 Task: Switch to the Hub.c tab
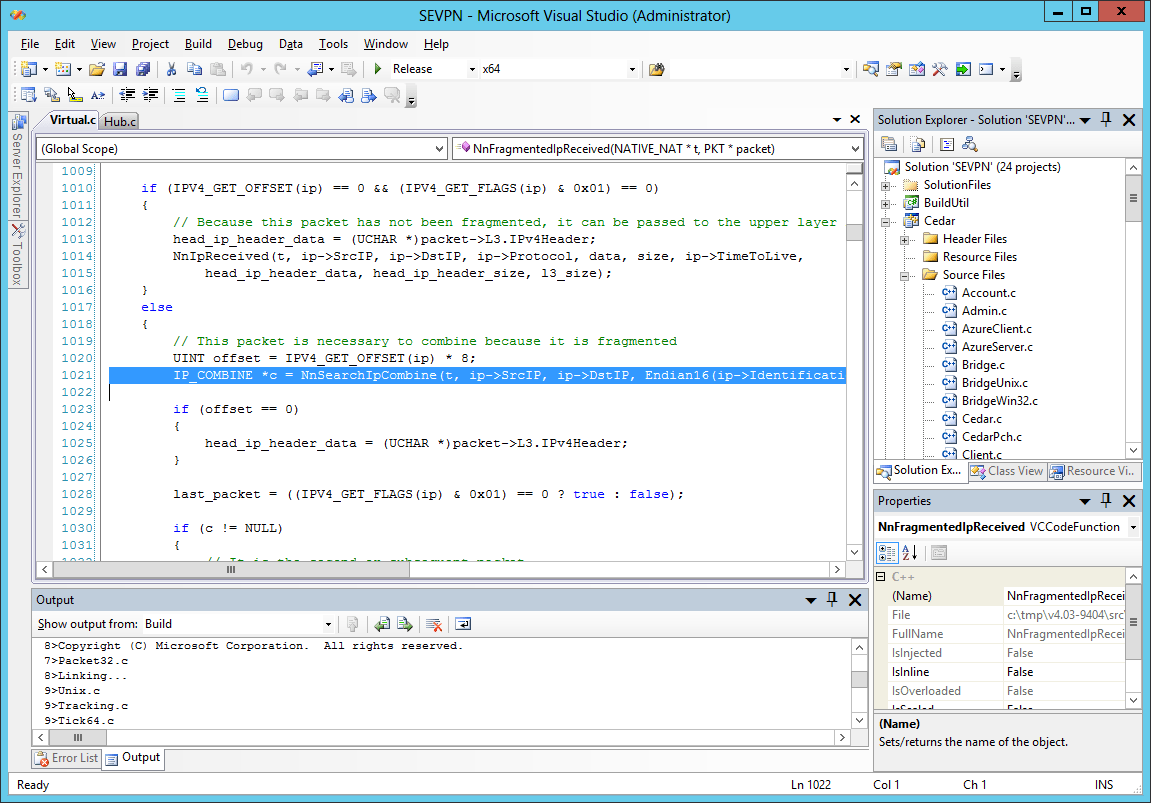tap(118, 120)
